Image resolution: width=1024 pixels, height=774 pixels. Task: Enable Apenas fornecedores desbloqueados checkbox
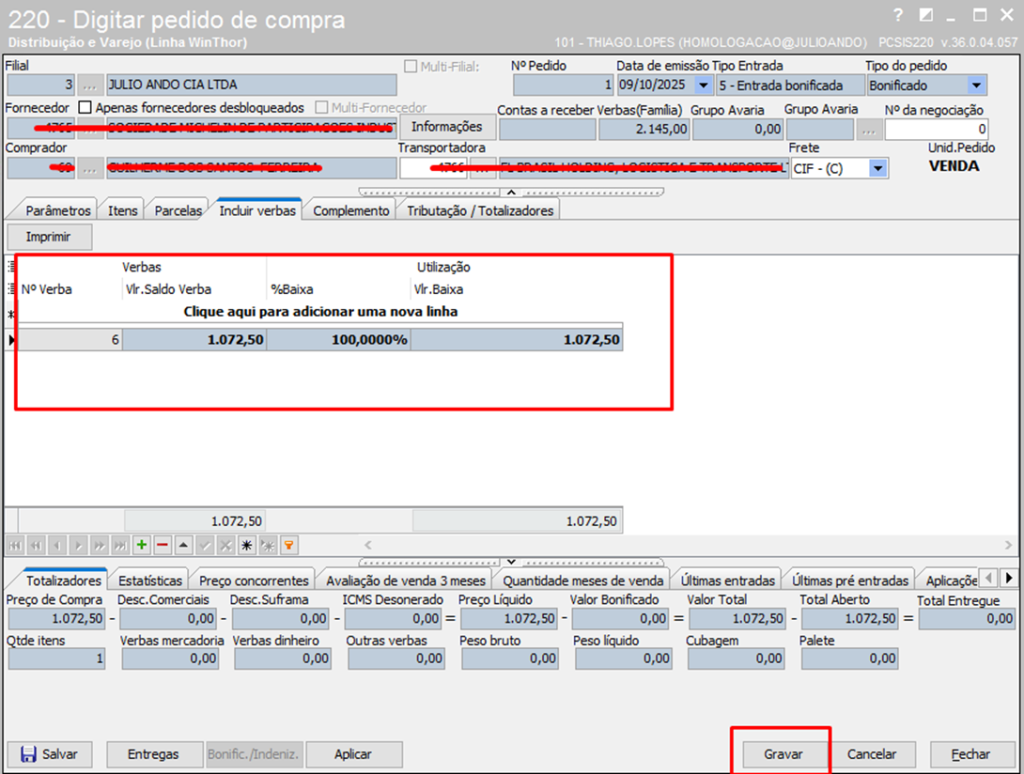(x=85, y=107)
